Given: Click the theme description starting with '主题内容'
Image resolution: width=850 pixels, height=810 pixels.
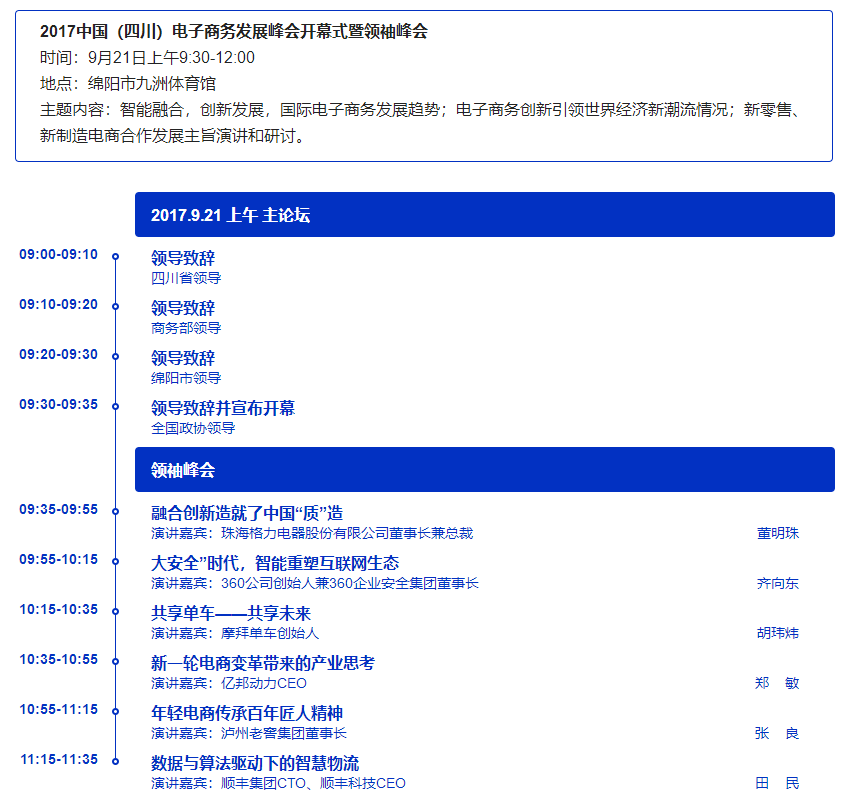Looking at the screenshot, I should pyautogui.click(x=420, y=123).
